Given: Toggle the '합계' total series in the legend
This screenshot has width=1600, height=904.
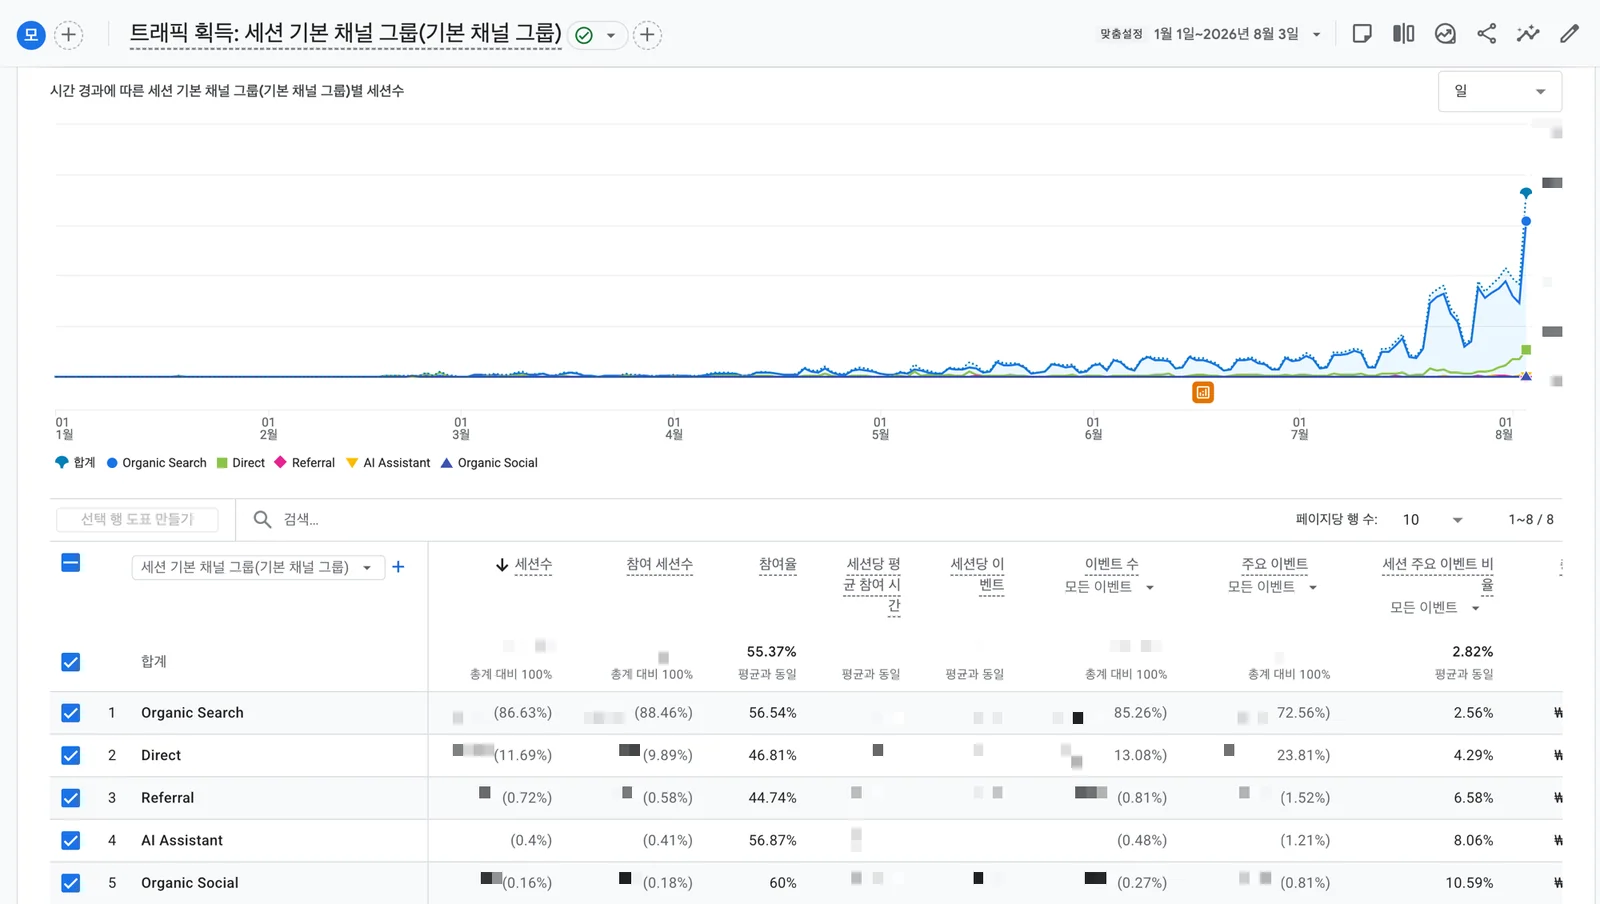Looking at the screenshot, I should (x=75, y=462).
